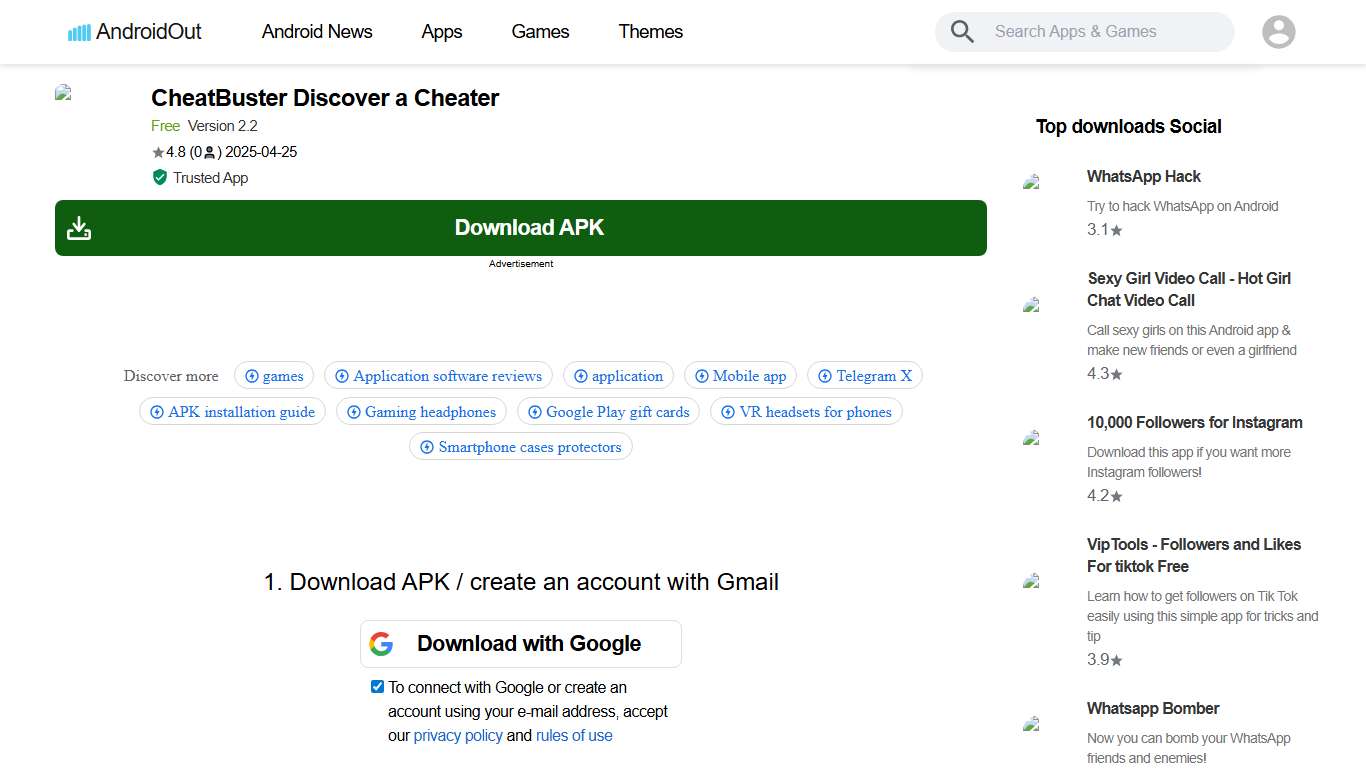This screenshot has width=1366, height=768.
Task: Click the user account avatar icon
Action: pos(1278,31)
